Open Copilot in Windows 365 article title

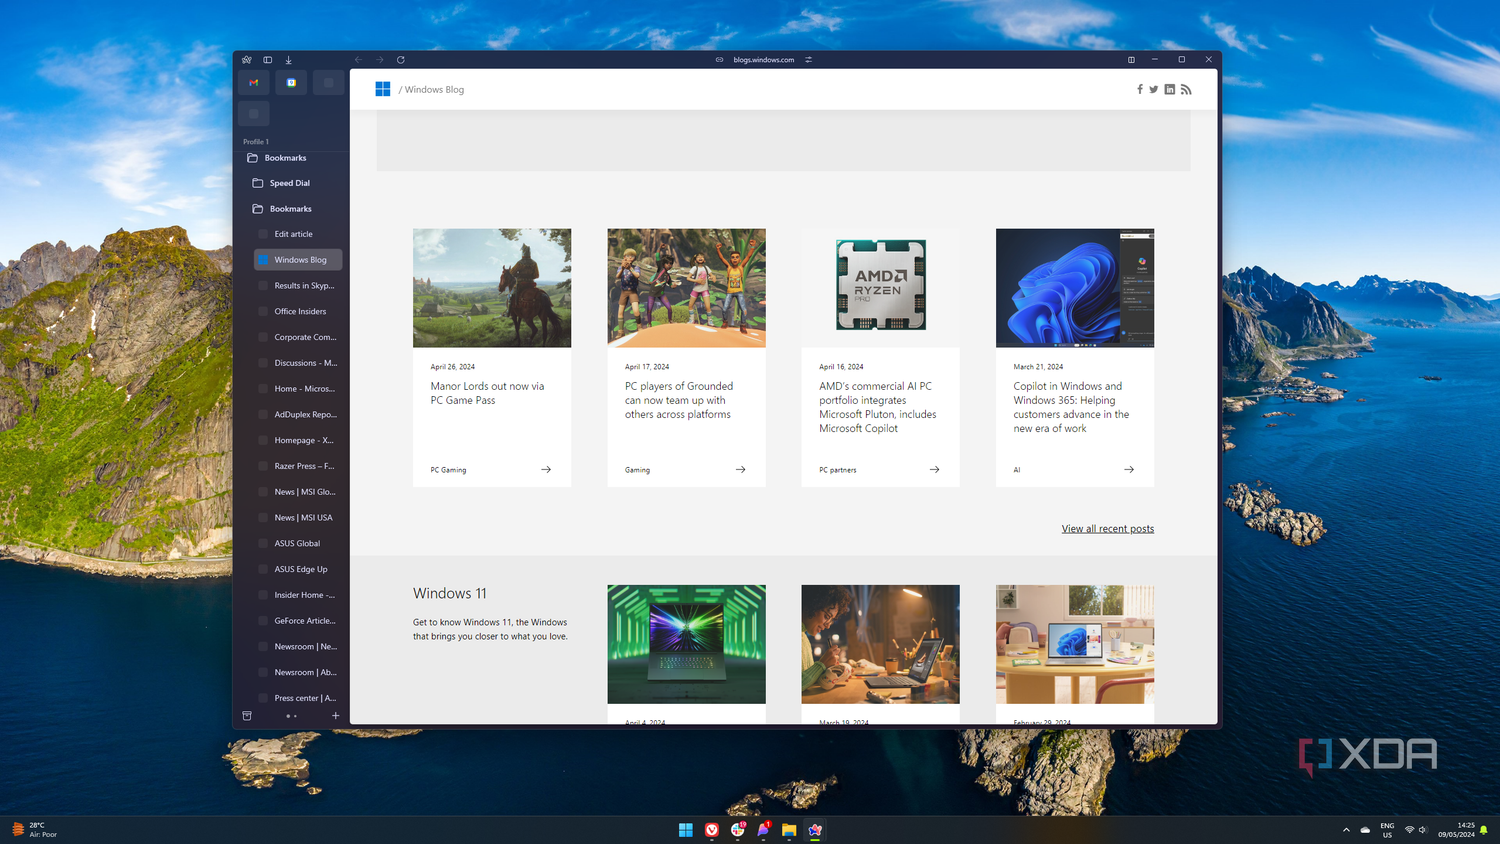[x=1071, y=407]
